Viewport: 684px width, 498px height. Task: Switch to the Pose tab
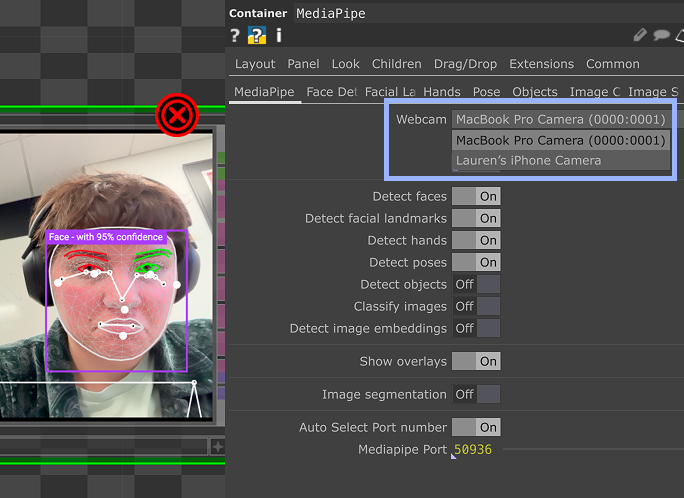(x=486, y=92)
